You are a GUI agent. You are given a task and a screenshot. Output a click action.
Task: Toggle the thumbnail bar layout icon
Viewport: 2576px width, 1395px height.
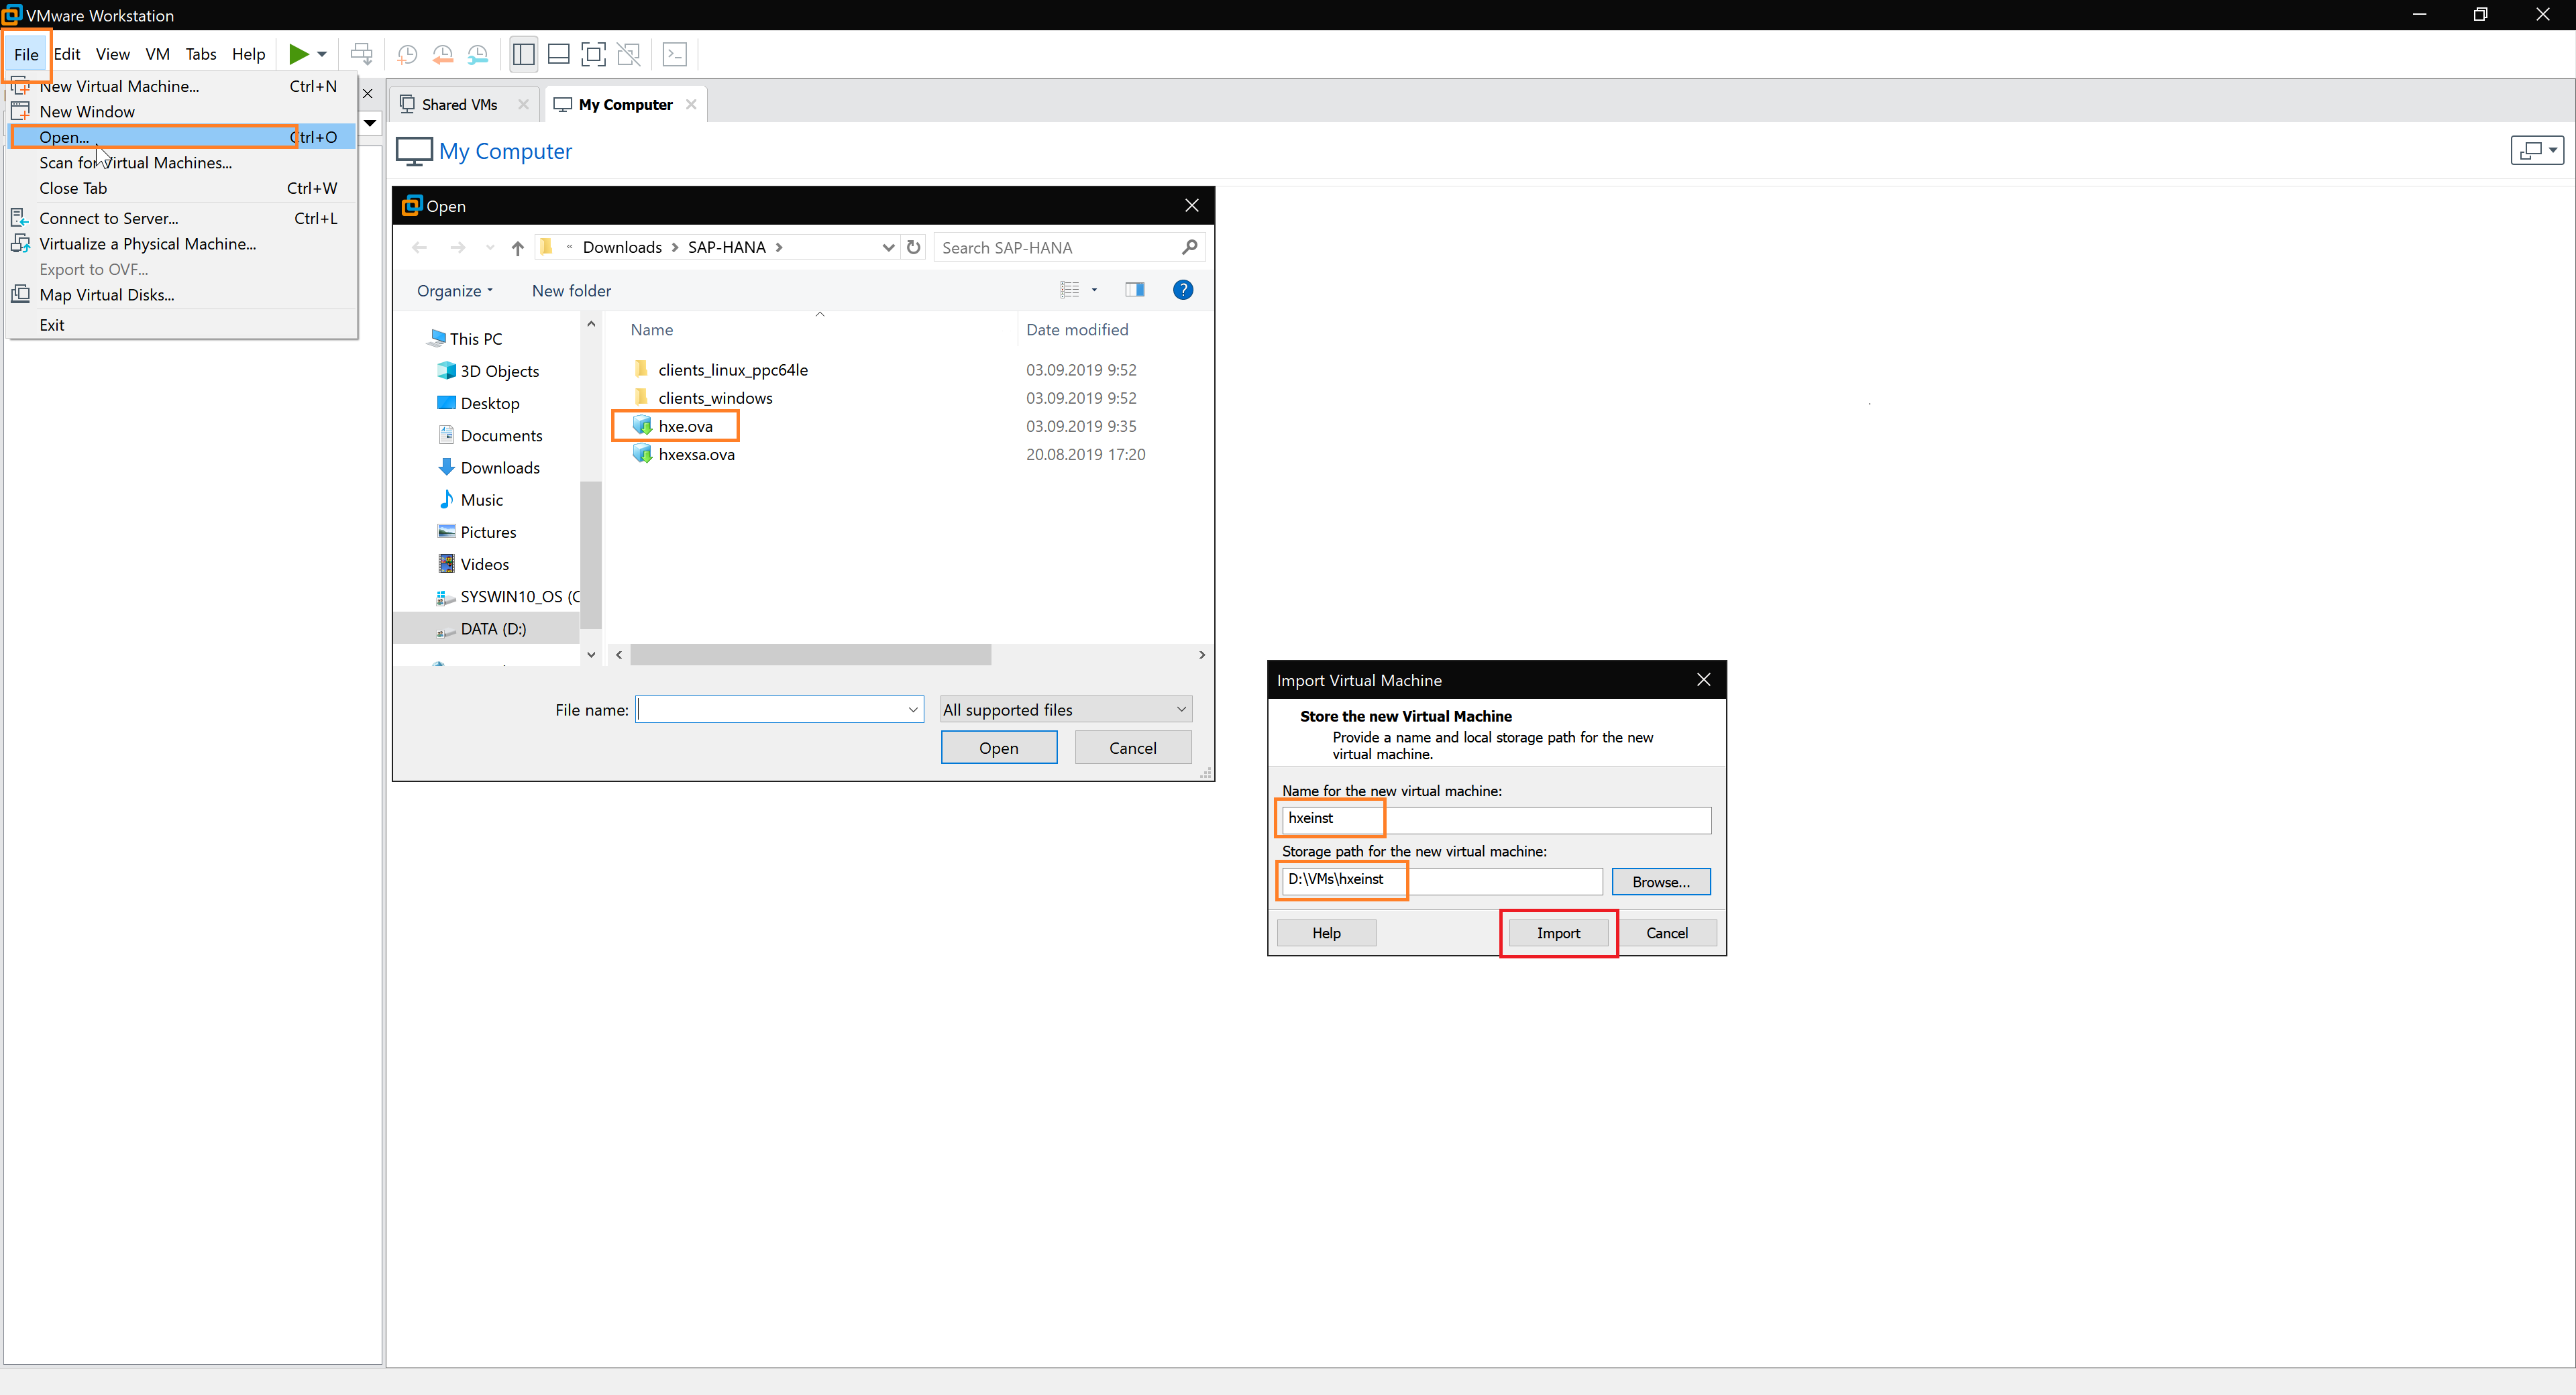[x=559, y=54]
